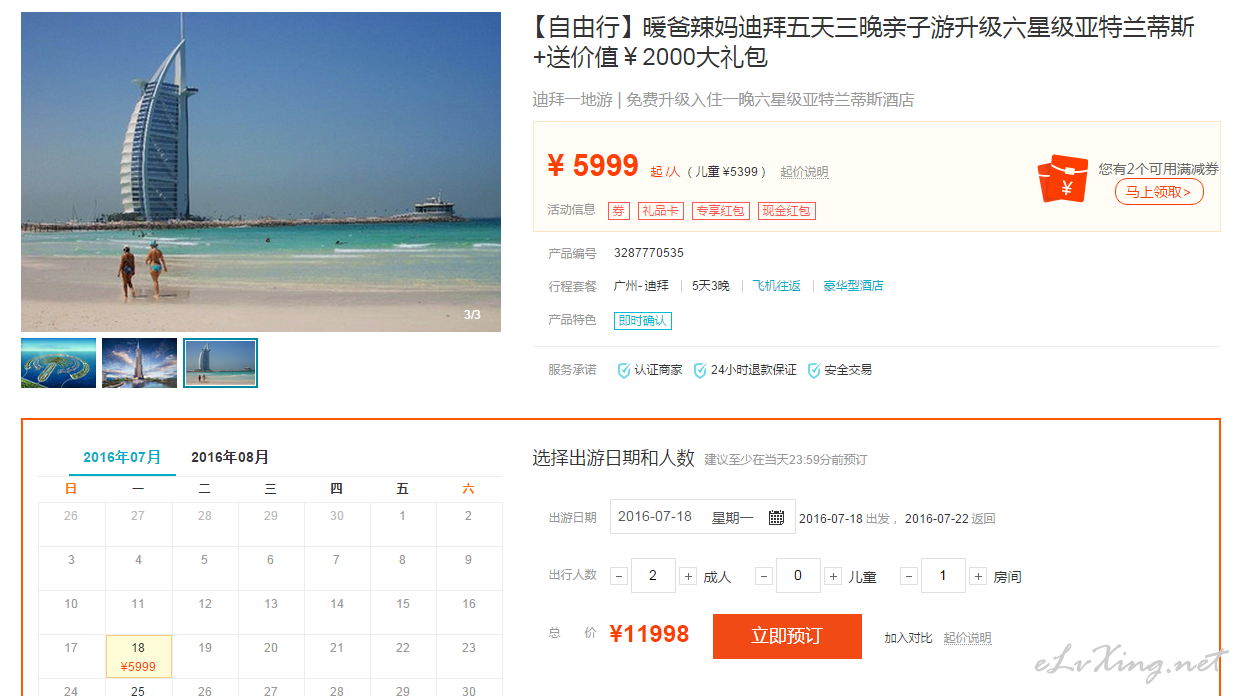Increase adult count with plus button
Viewport: 1239px width, 696px height.
point(688,576)
